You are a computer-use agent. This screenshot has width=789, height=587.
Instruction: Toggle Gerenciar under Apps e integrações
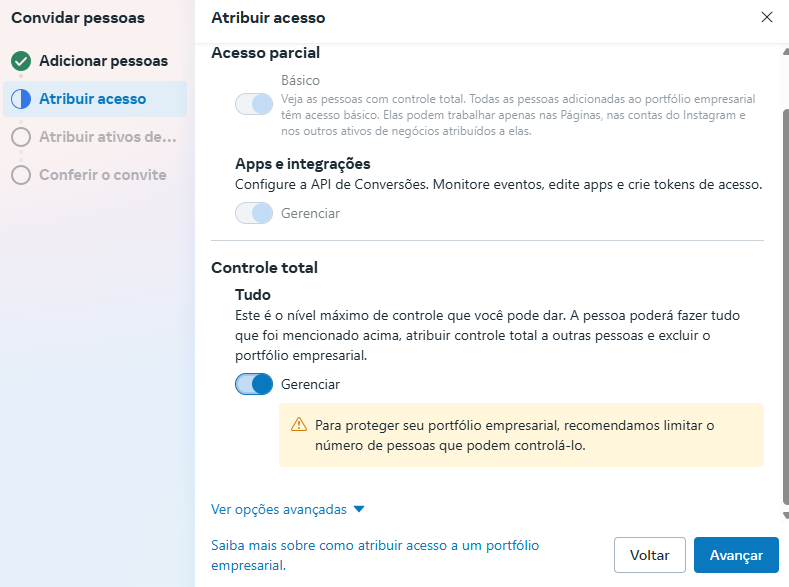[x=254, y=213]
